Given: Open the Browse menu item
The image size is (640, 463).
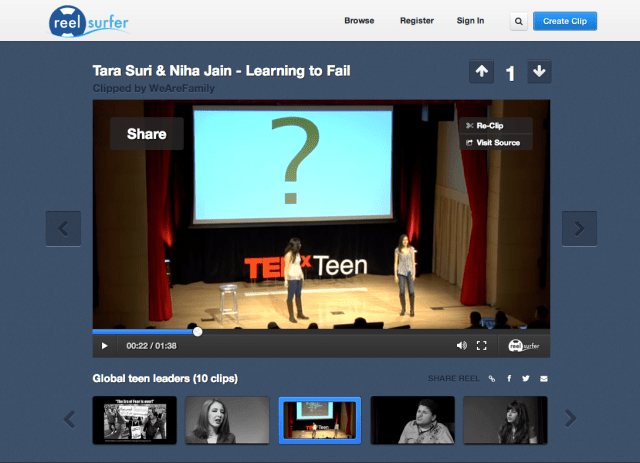Looking at the screenshot, I should (x=359, y=21).
